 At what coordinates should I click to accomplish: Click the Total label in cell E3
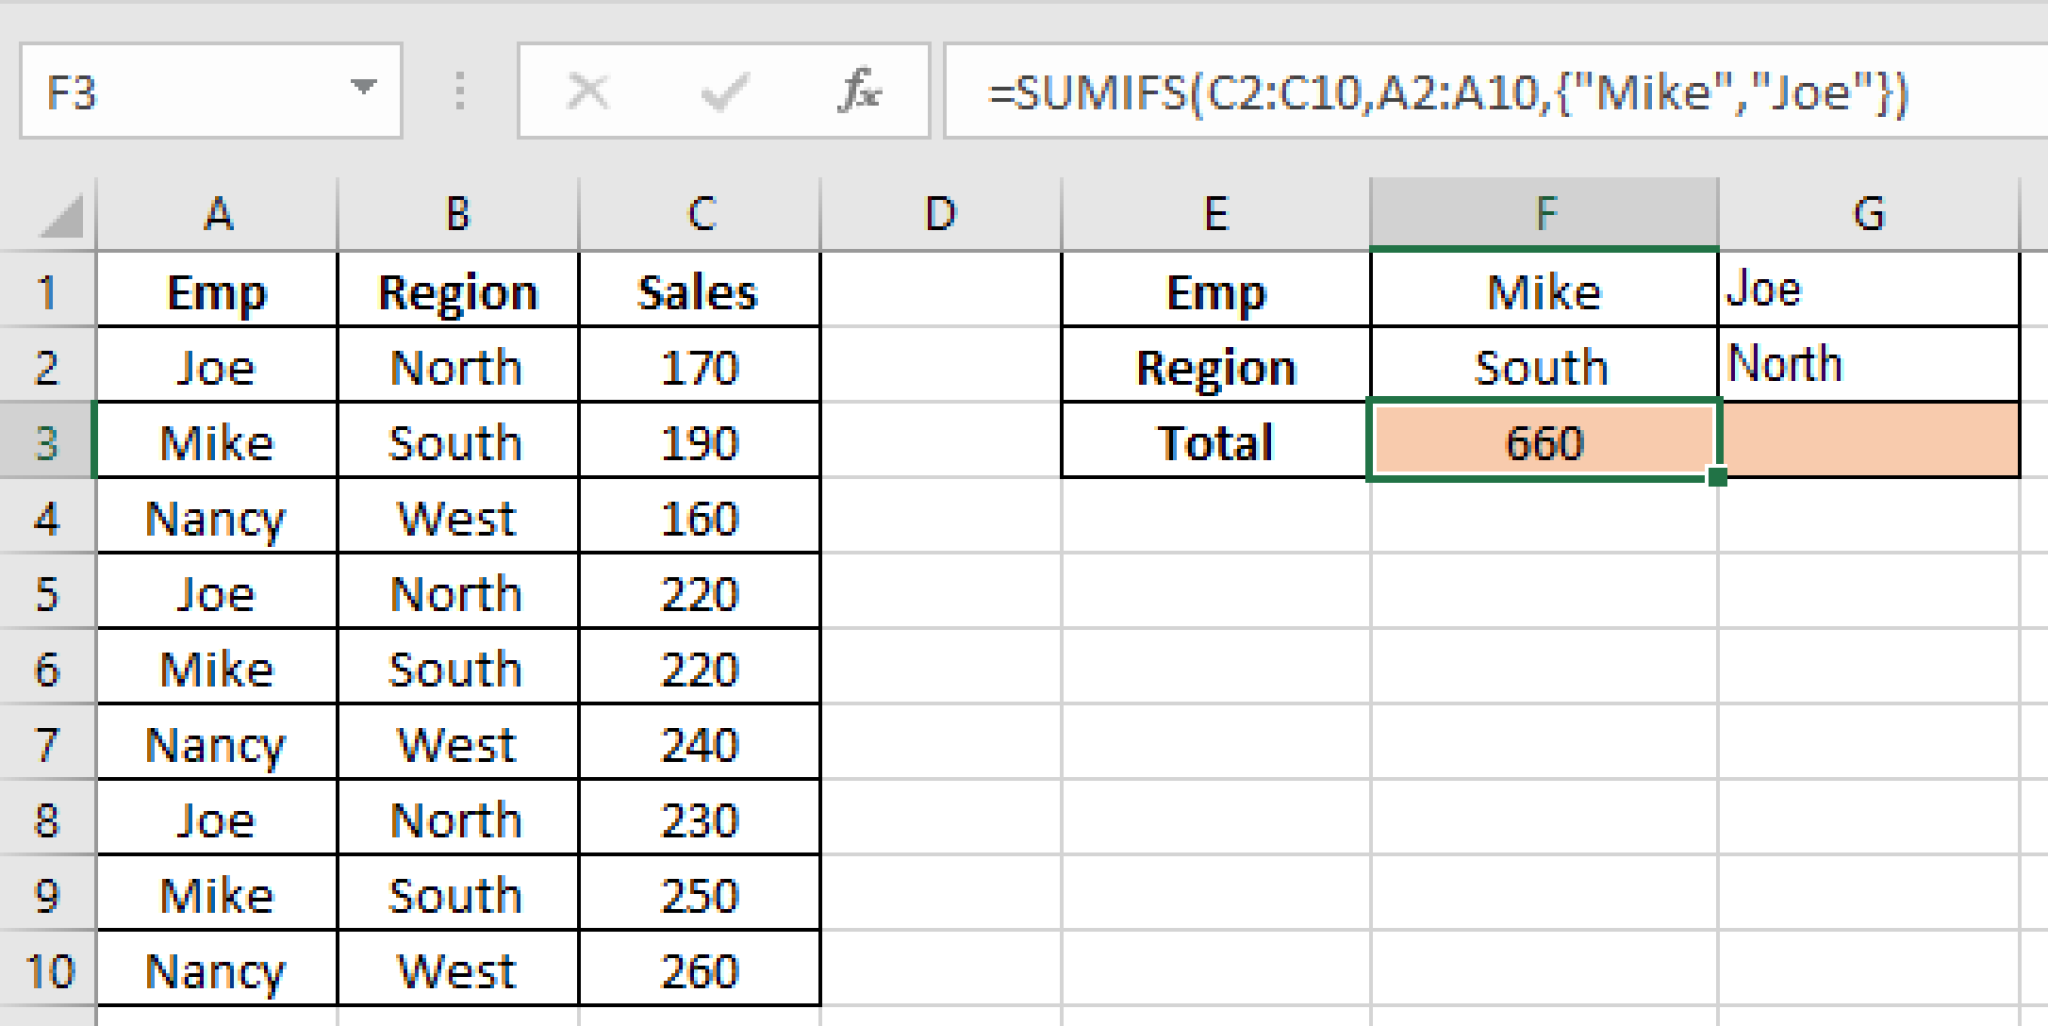pos(1216,441)
